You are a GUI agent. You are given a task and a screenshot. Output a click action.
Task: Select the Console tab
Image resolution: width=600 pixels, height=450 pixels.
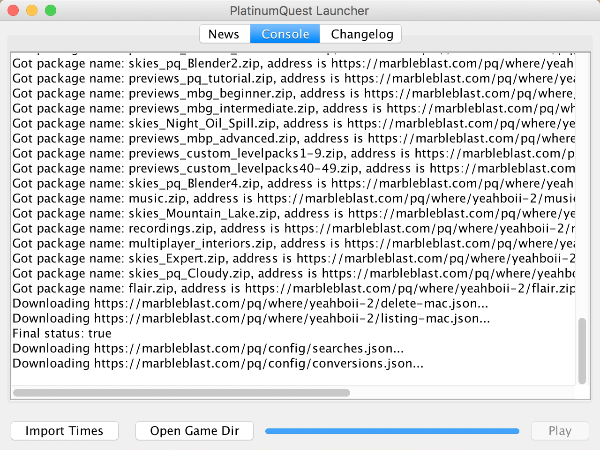(285, 34)
